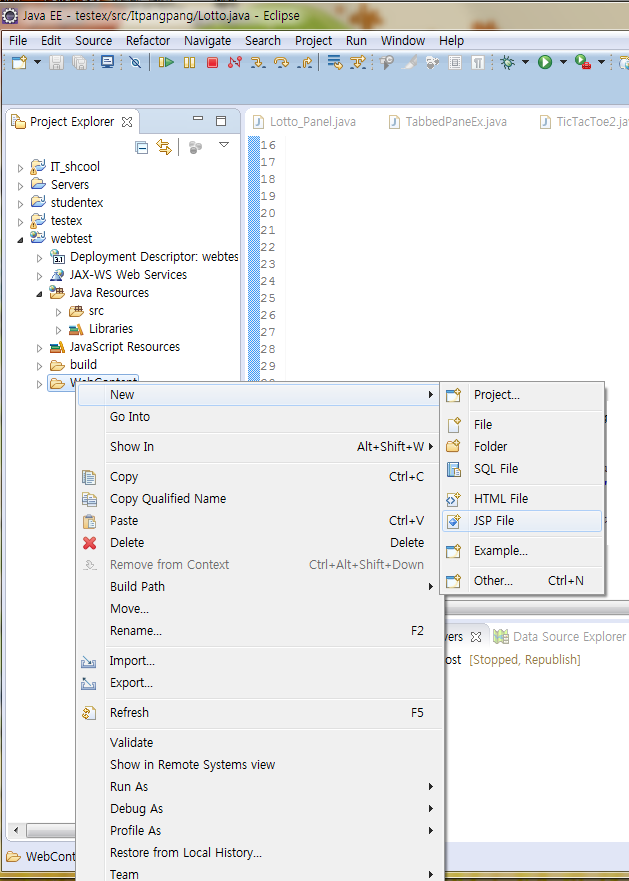The height and width of the screenshot is (881, 629).
Task: Open the New wizard dropdown arrow
Action: click(37, 62)
